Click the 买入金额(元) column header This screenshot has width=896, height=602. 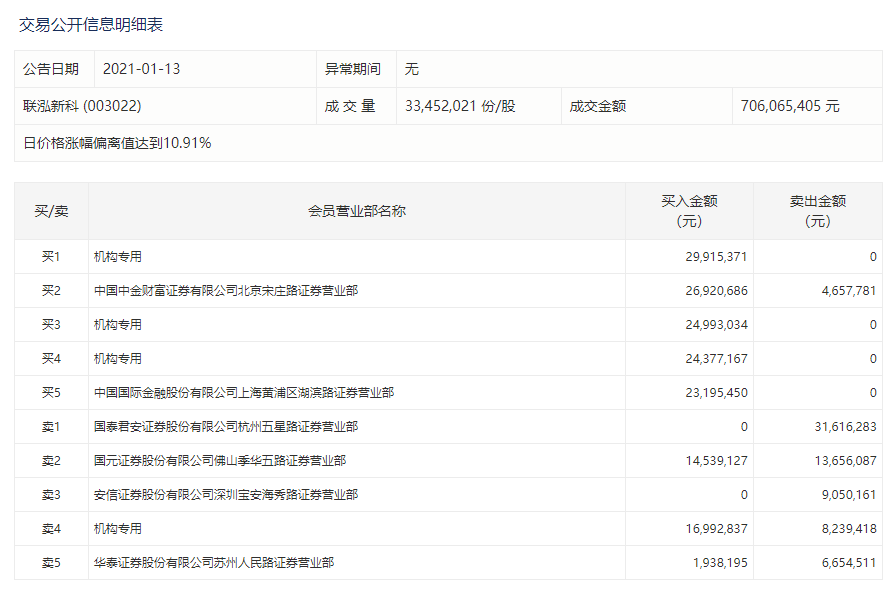689,211
